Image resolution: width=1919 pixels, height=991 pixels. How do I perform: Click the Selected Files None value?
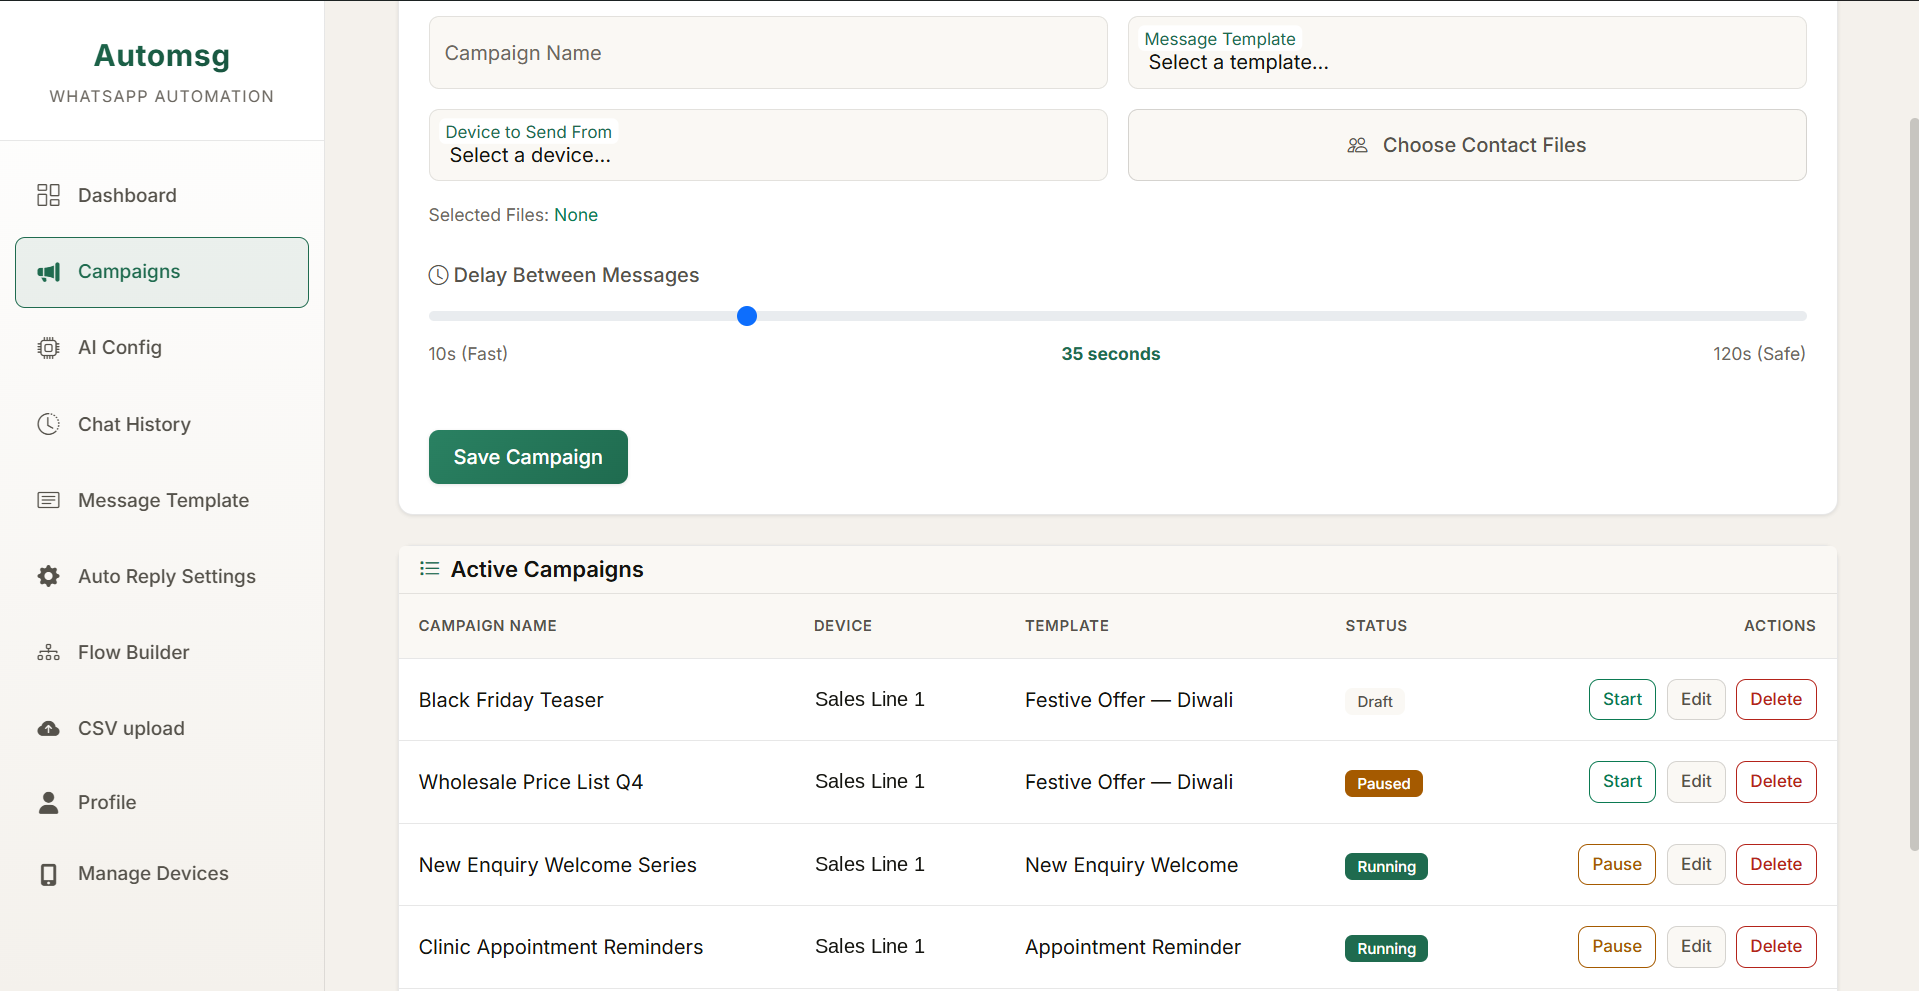(x=576, y=215)
